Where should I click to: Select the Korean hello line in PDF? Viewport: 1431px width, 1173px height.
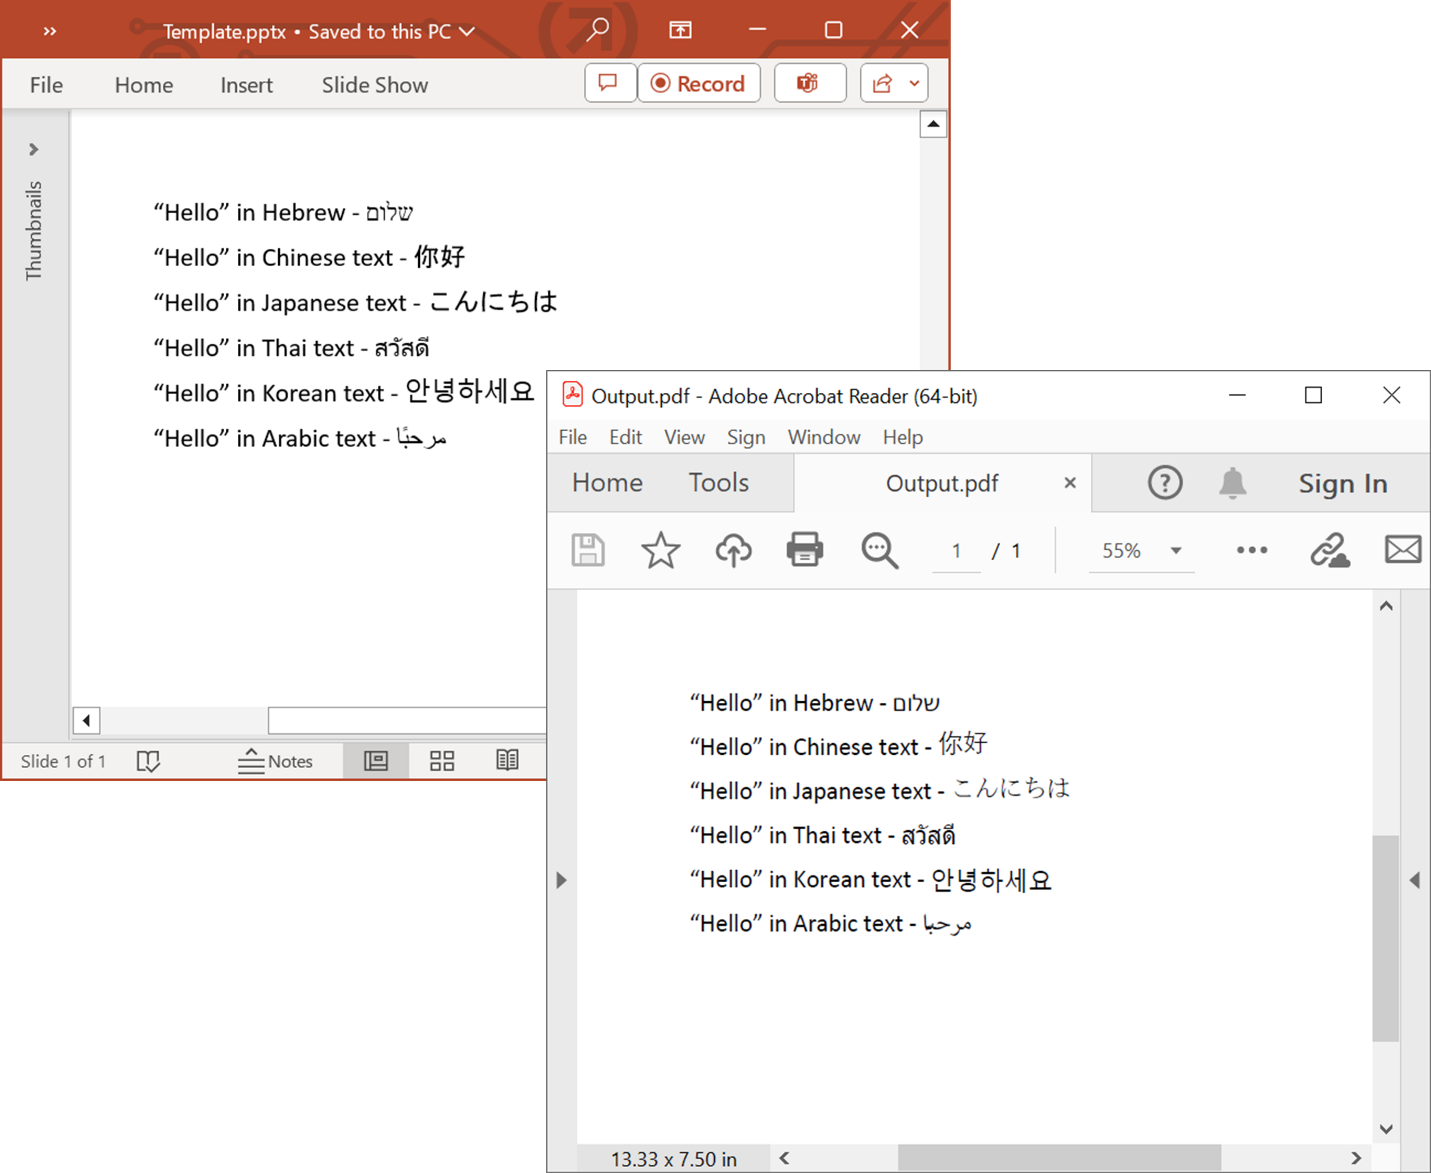pyautogui.click(x=870, y=880)
